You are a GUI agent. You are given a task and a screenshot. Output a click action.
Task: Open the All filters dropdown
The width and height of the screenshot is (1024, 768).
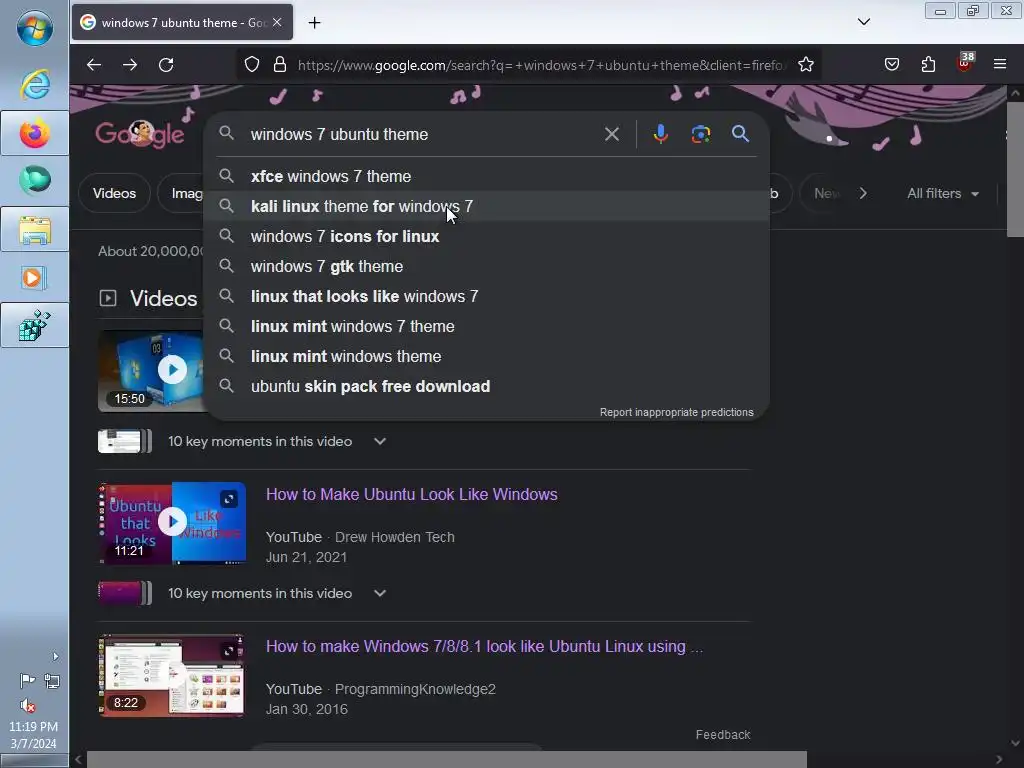tap(942, 193)
